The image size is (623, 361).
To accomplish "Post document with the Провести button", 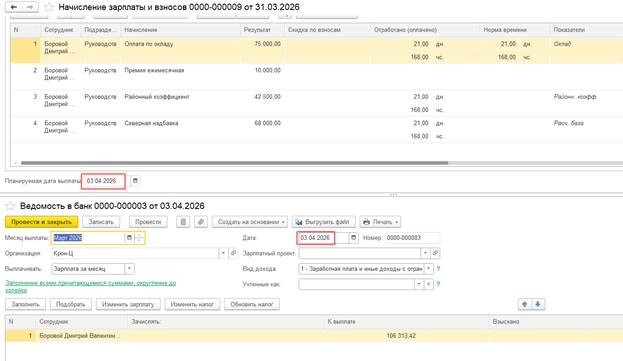I will (x=148, y=222).
